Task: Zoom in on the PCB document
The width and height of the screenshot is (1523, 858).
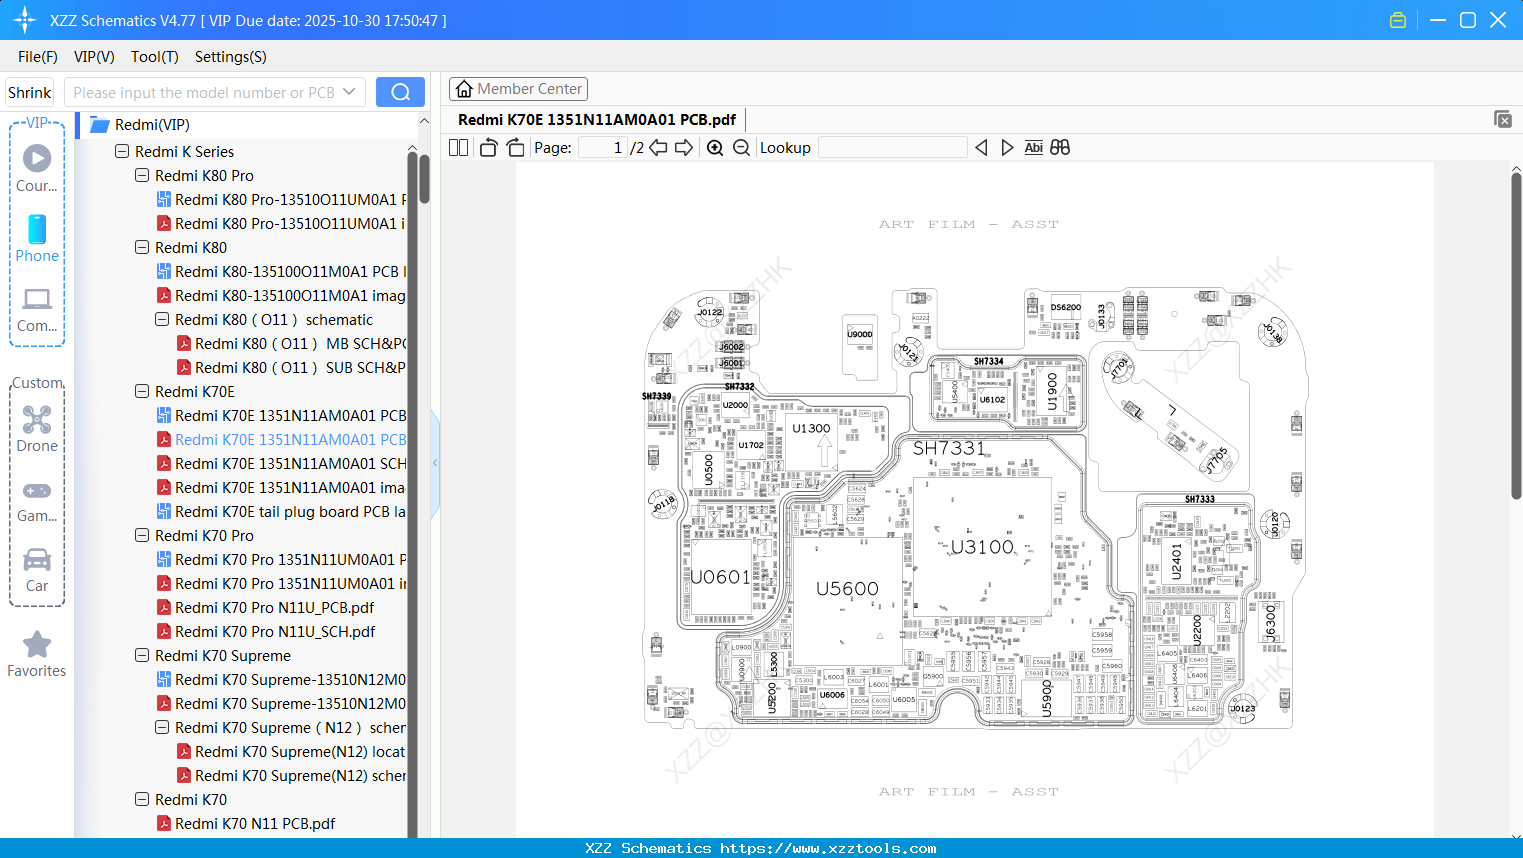Action: coord(715,147)
